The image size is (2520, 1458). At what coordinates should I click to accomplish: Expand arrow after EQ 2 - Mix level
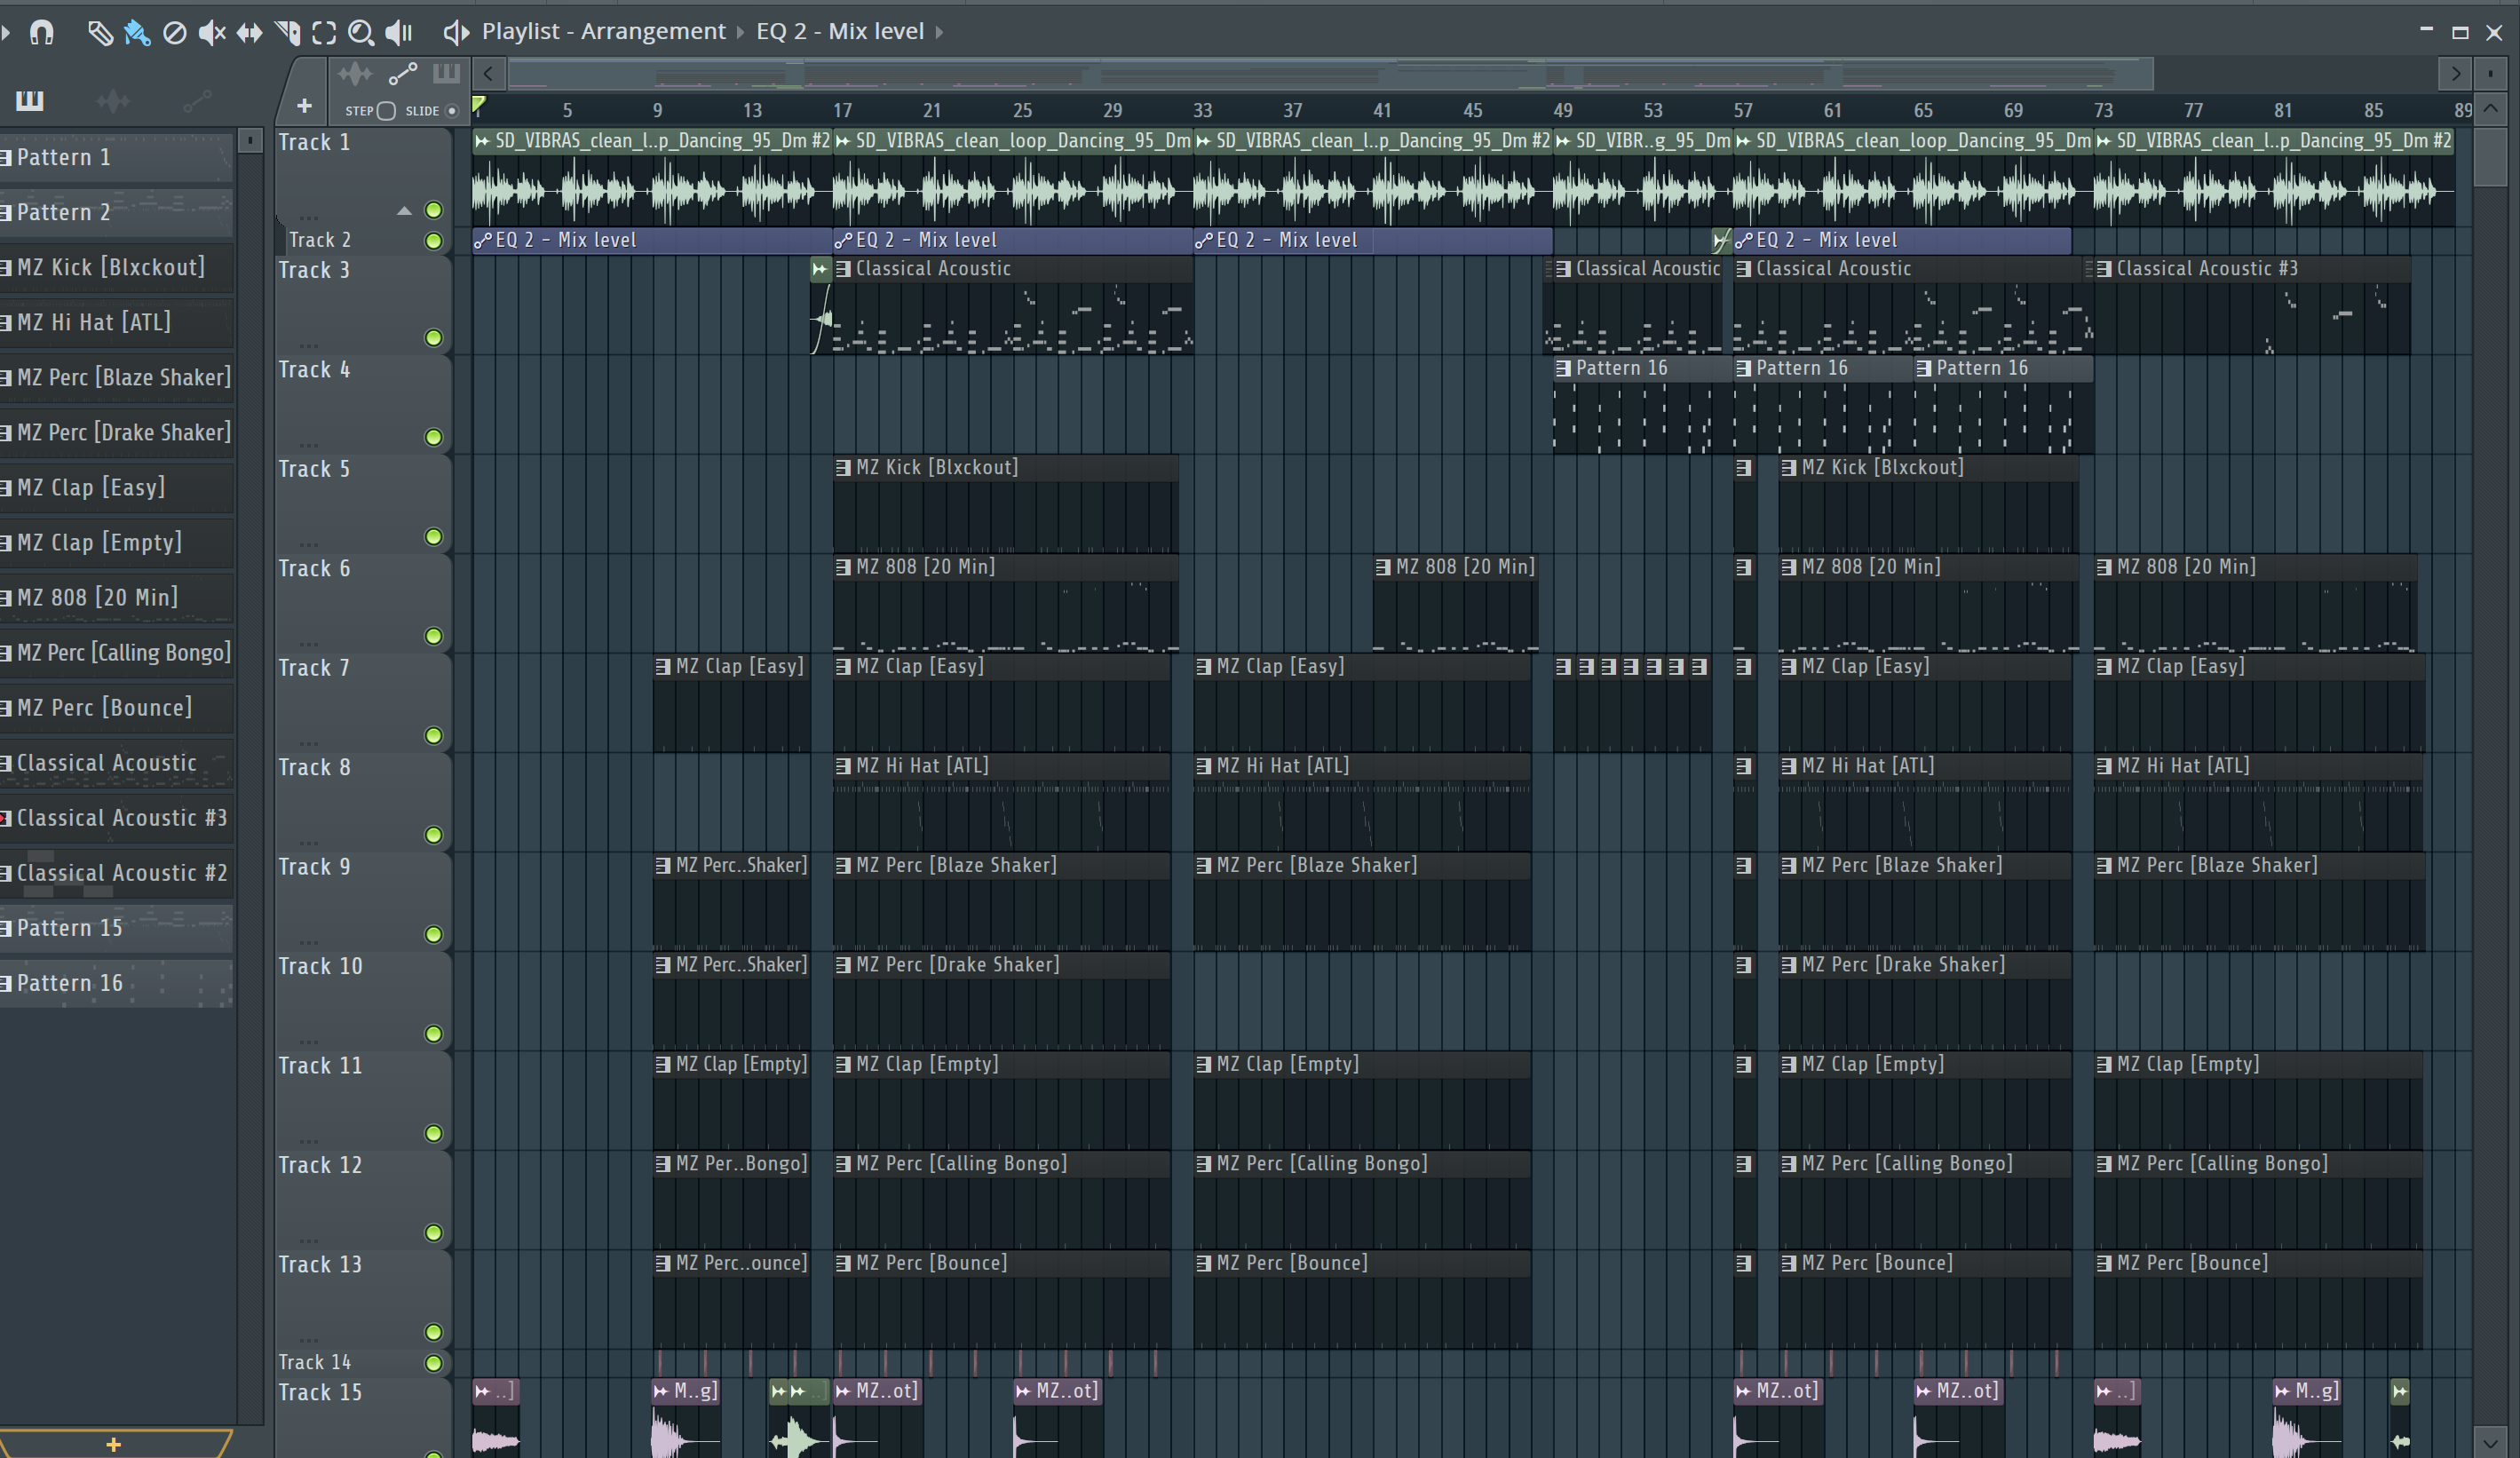click(939, 32)
